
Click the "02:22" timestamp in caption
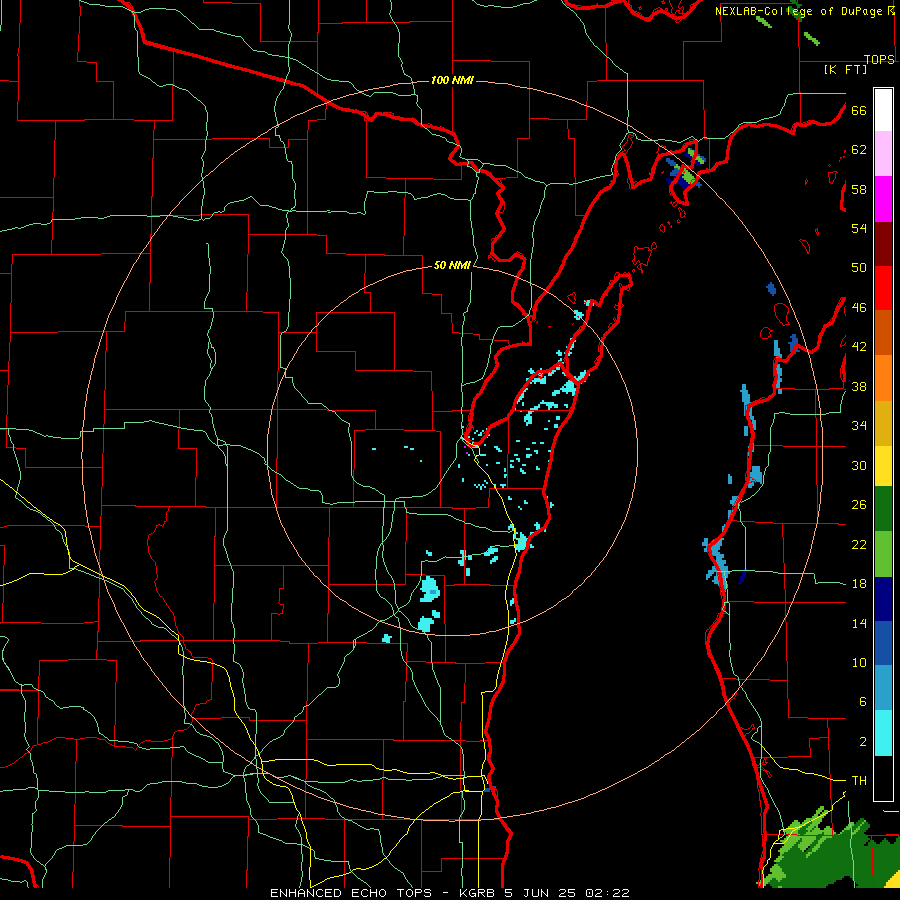(x=608, y=893)
